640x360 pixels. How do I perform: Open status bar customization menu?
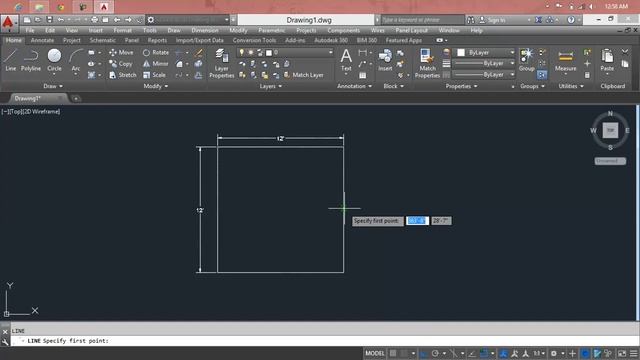(634, 353)
